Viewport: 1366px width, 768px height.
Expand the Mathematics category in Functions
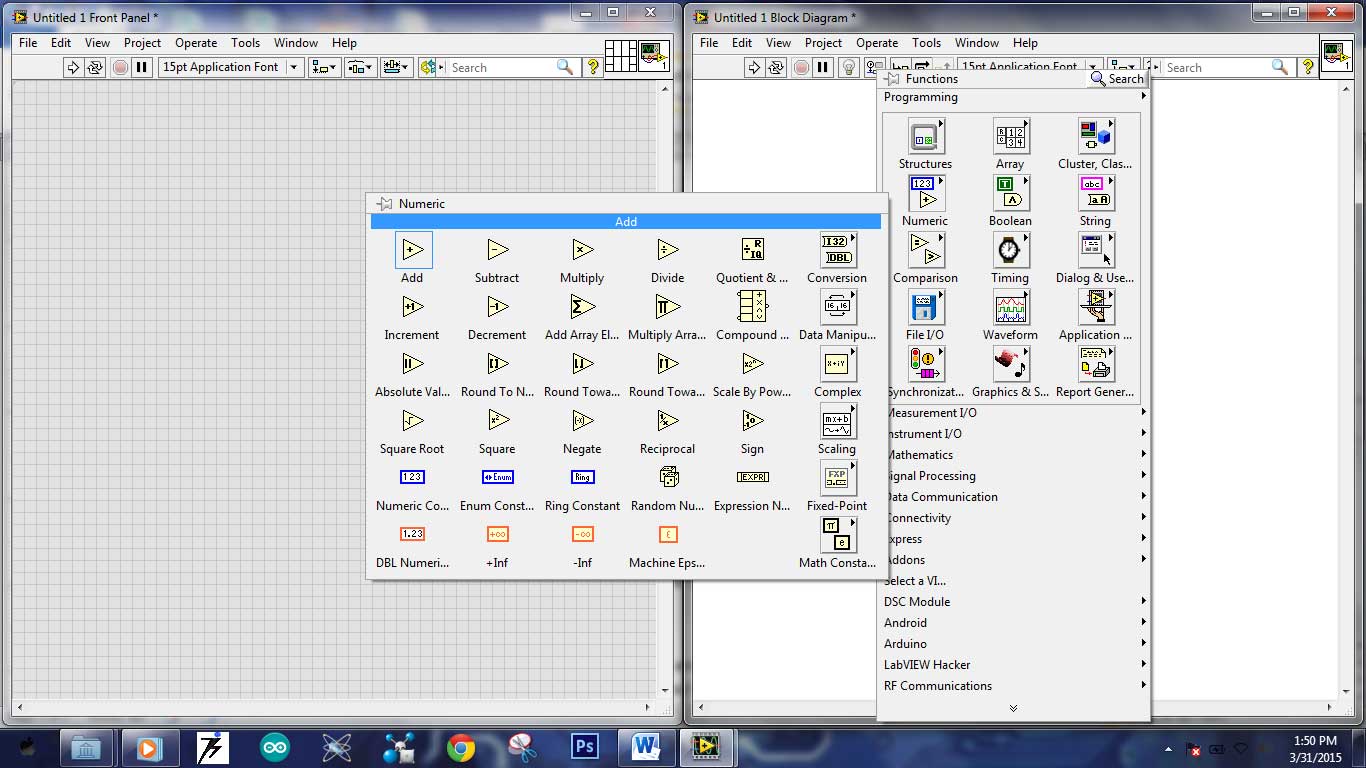(1014, 455)
